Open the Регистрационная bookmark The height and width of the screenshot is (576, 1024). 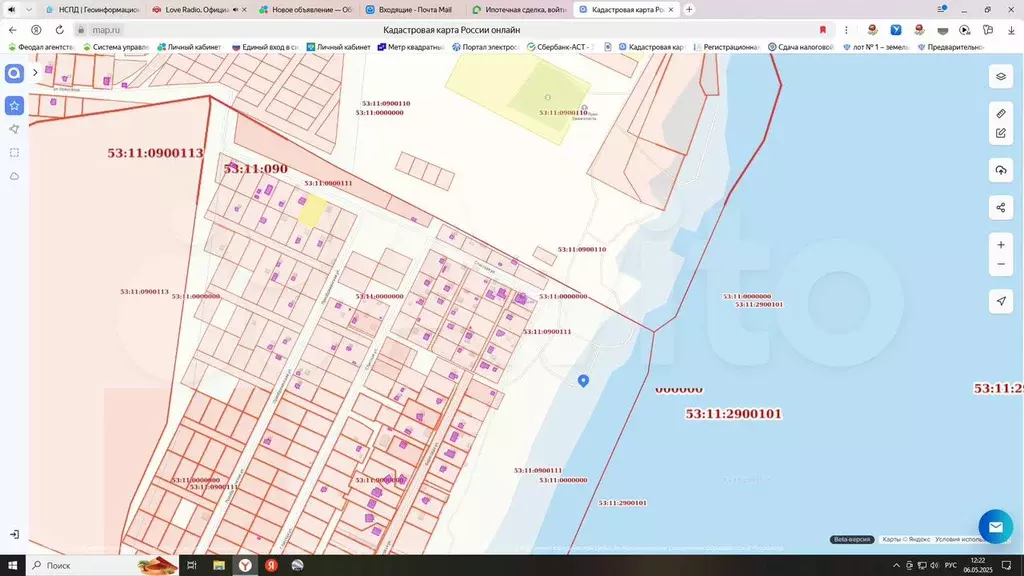[x=727, y=47]
